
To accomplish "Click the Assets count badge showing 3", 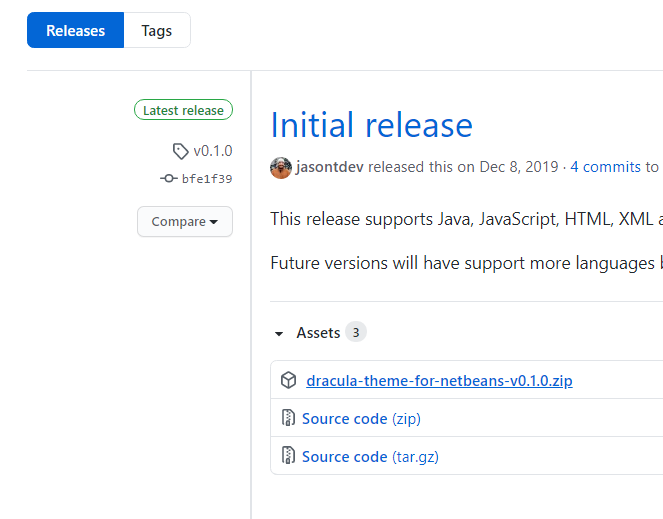I will [356, 332].
